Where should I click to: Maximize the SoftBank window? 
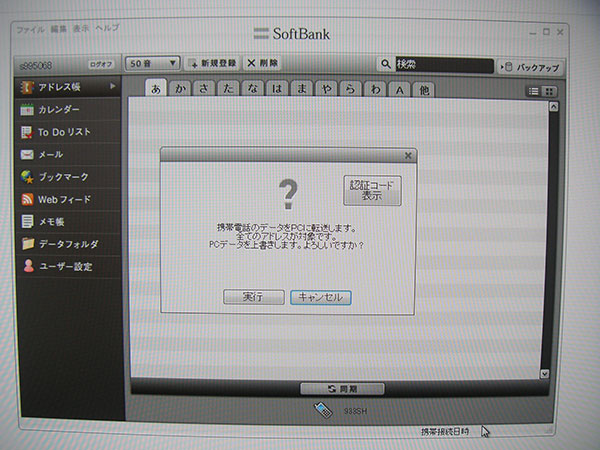coord(546,32)
